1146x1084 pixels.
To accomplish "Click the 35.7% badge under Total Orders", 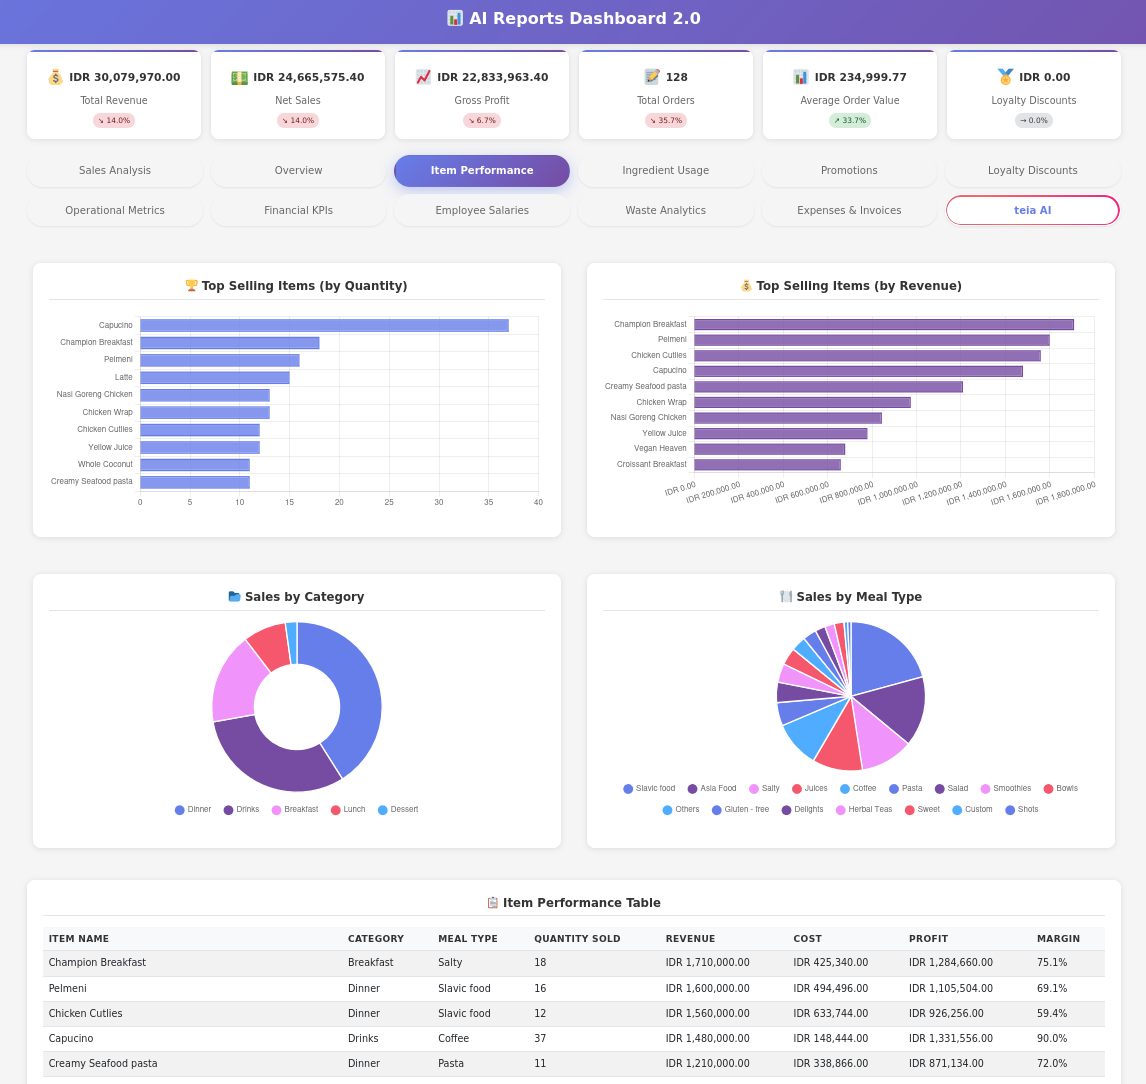I will tap(666, 121).
